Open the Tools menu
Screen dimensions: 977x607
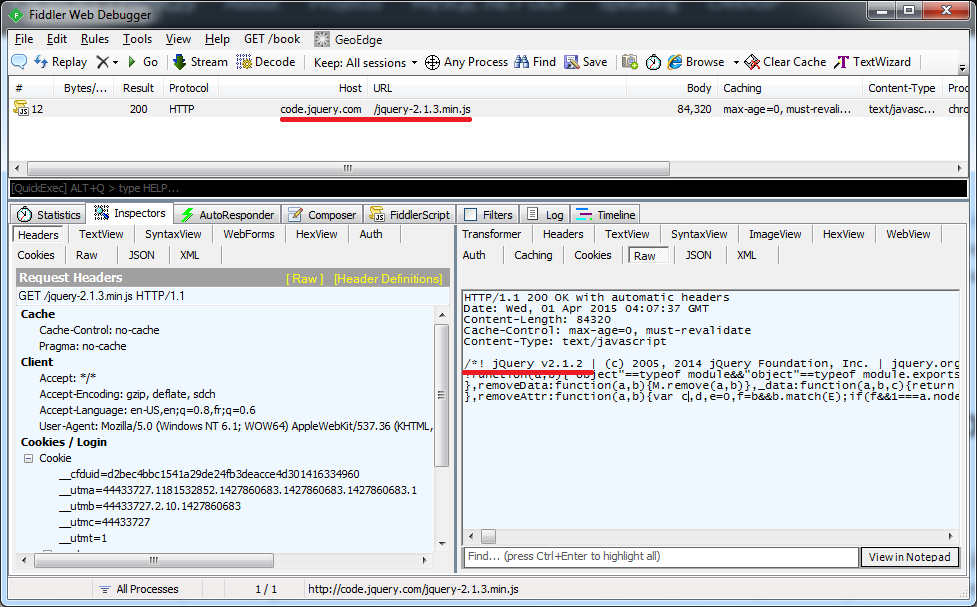tap(137, 39)
